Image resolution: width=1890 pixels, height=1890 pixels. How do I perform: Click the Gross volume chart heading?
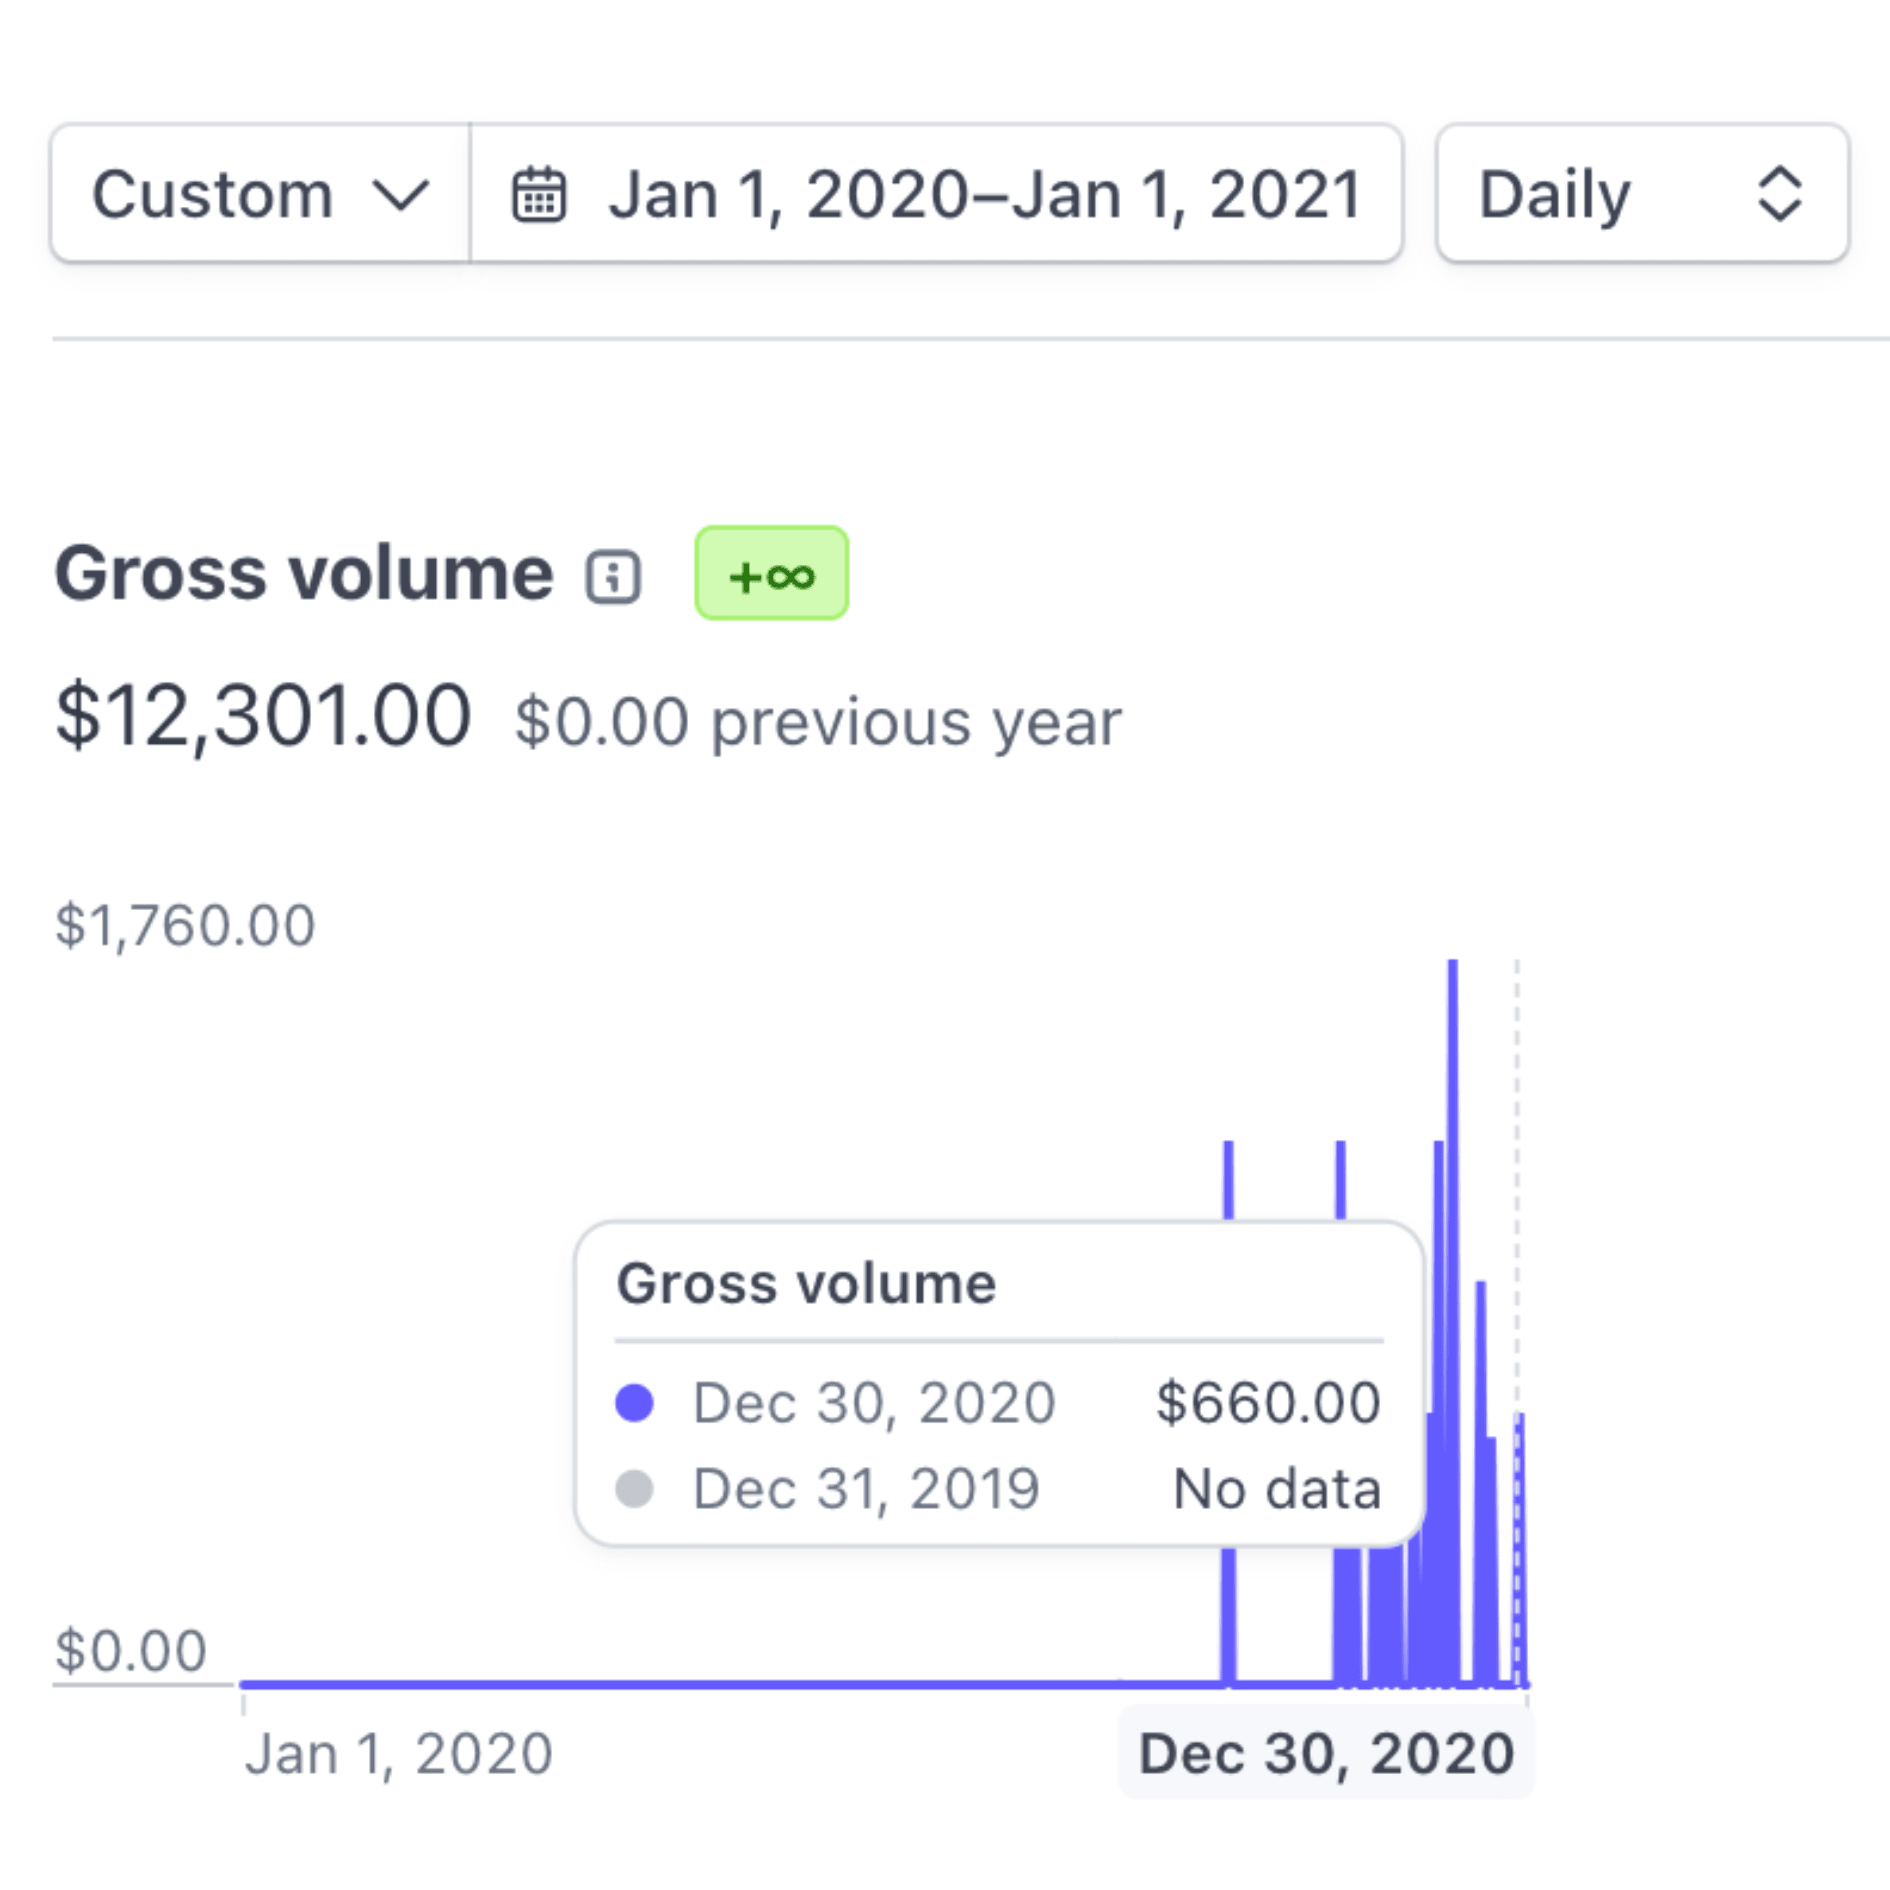click(304, 574)
